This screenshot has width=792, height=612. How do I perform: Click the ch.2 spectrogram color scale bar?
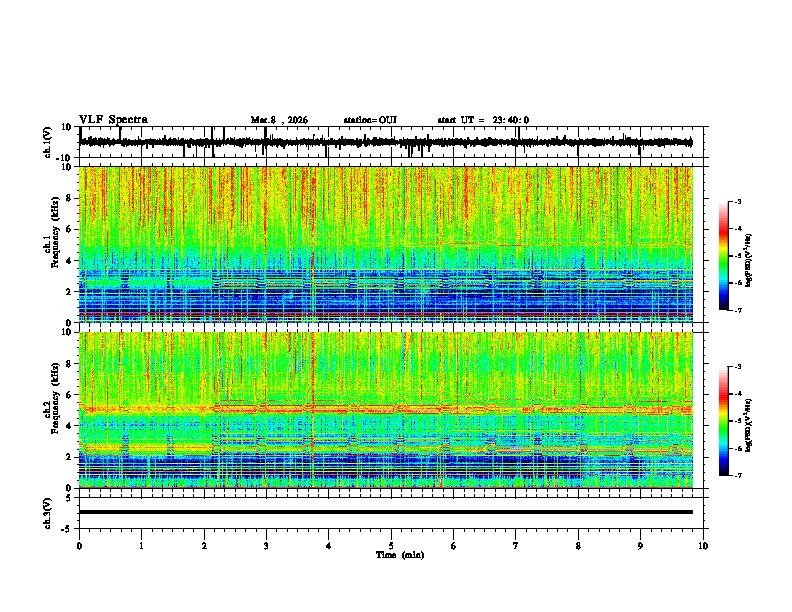point(724,421)
